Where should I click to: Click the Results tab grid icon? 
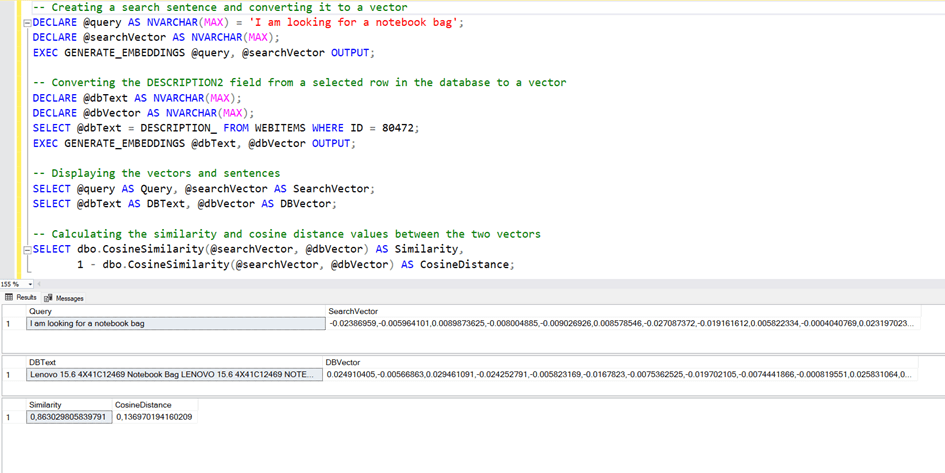point(9,298)
